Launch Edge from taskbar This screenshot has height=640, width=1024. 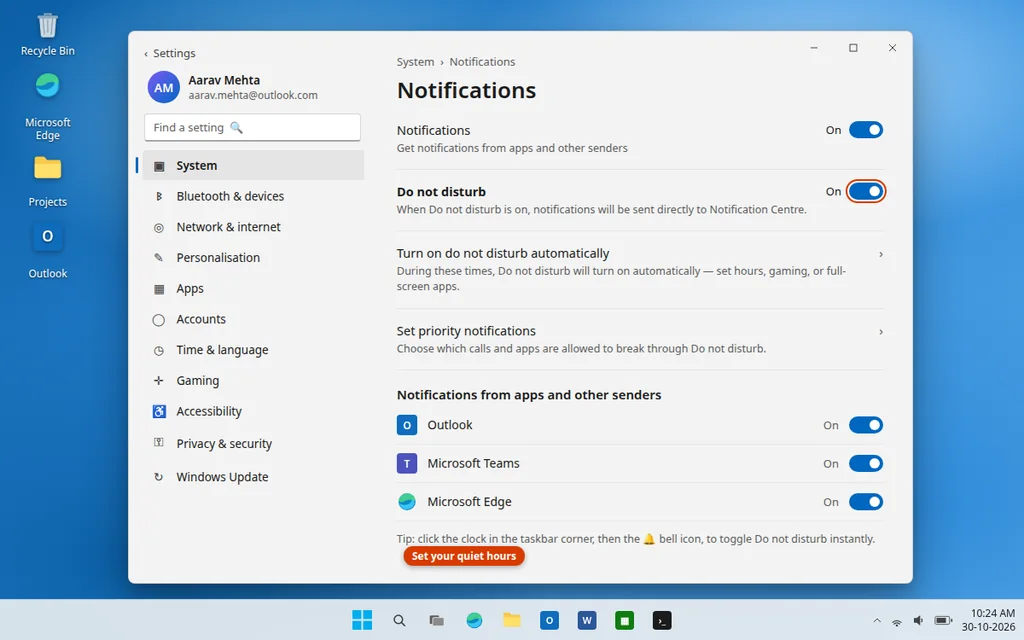(x=474, y=620)
